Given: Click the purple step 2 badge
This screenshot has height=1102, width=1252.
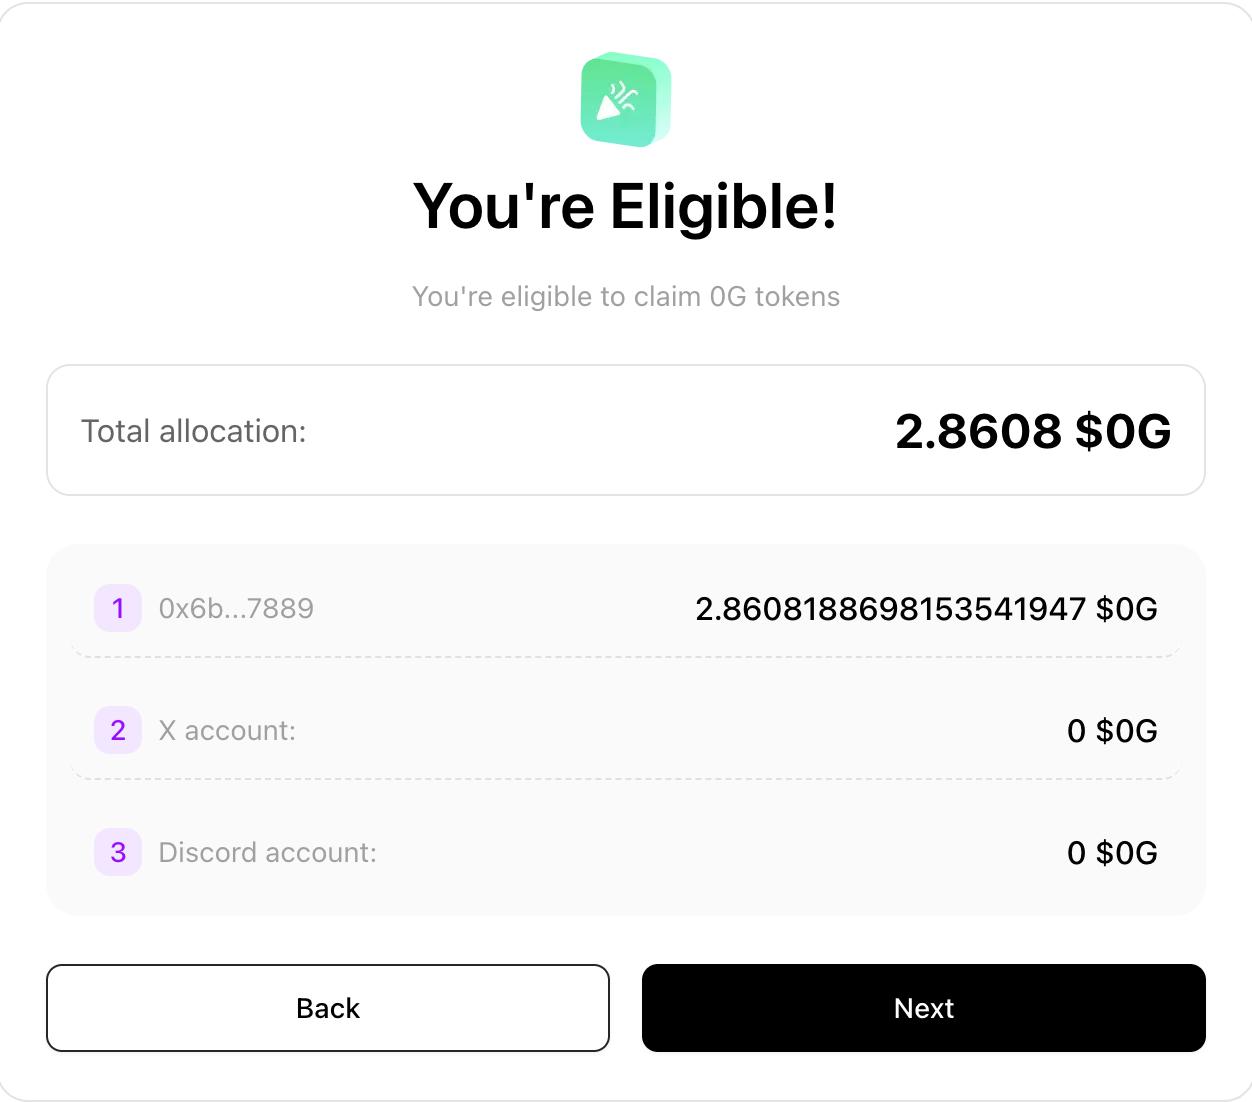Looking at the screenshot, I should 118,730.
